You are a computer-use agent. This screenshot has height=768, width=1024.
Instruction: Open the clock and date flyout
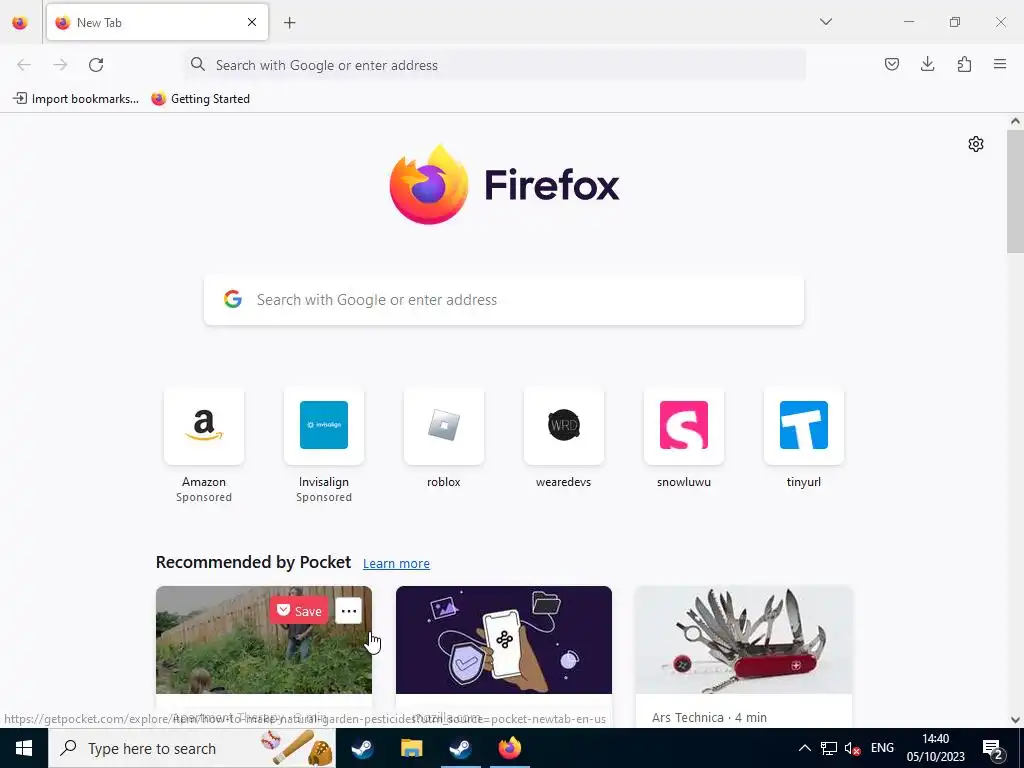coord(935,748)
